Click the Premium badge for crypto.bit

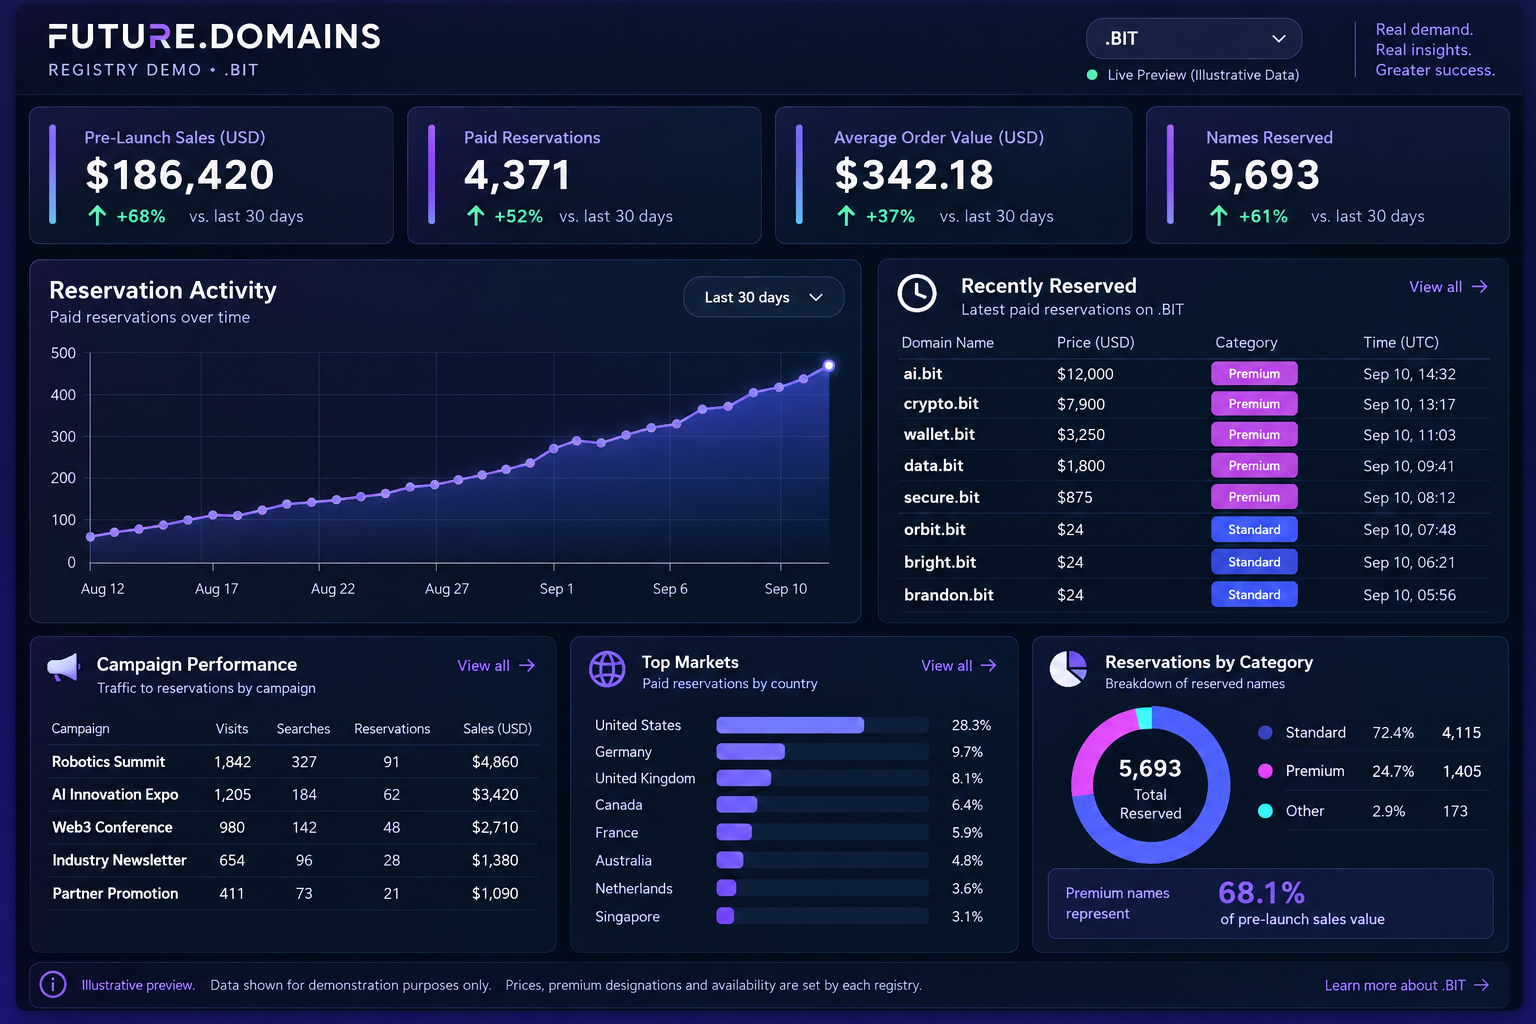(1254, 404)
